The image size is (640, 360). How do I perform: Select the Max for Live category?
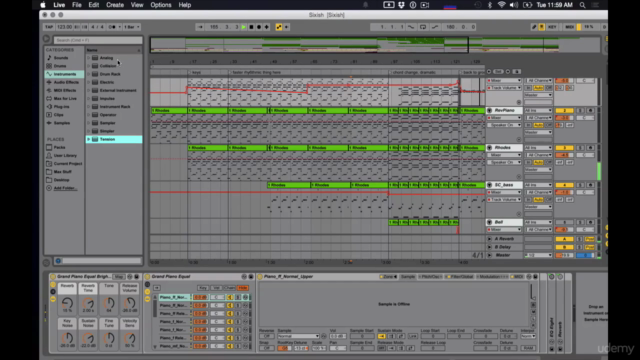click(x=64, y=98)
